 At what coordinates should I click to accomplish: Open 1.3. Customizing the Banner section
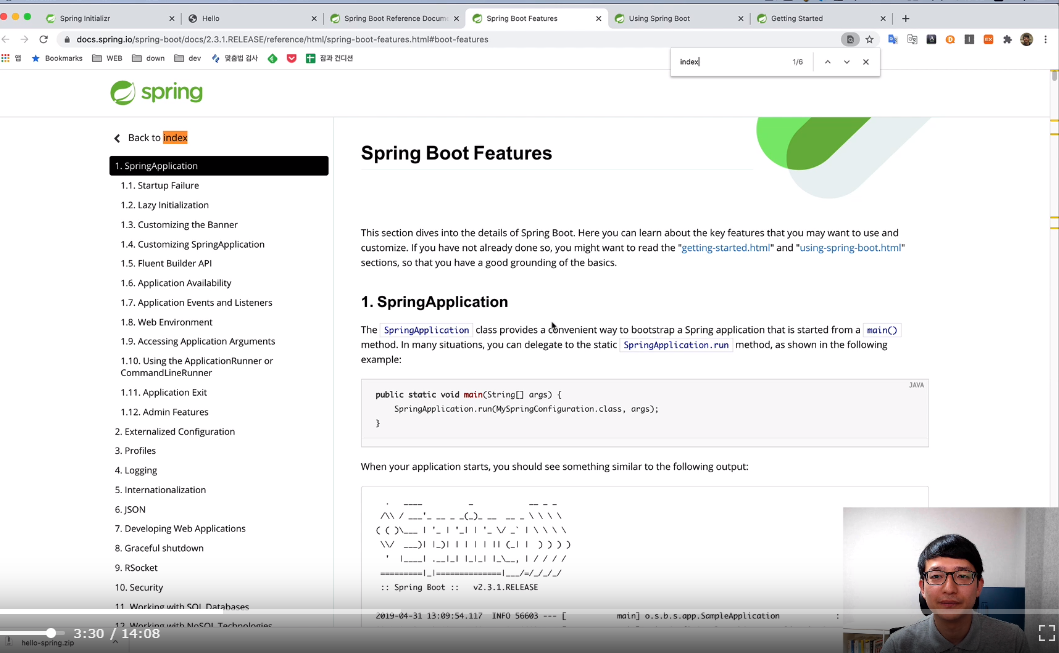coord(179,225)
